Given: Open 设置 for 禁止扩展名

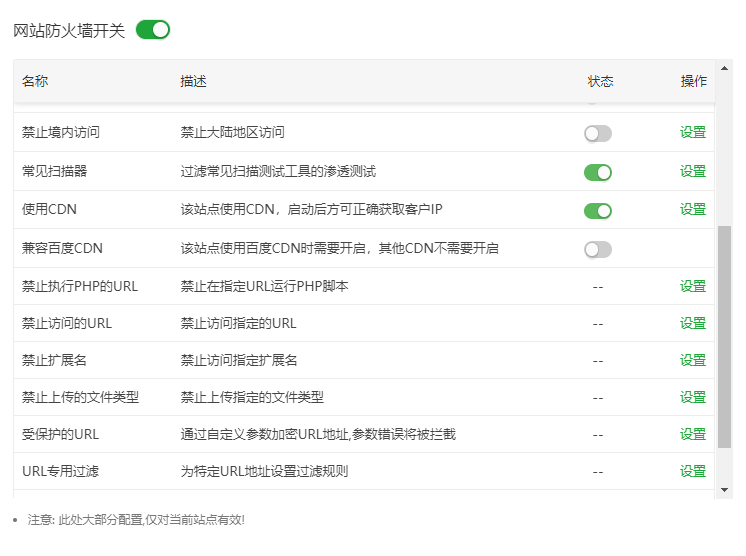Looking at the screenshot, I should [x=693, y=361].
